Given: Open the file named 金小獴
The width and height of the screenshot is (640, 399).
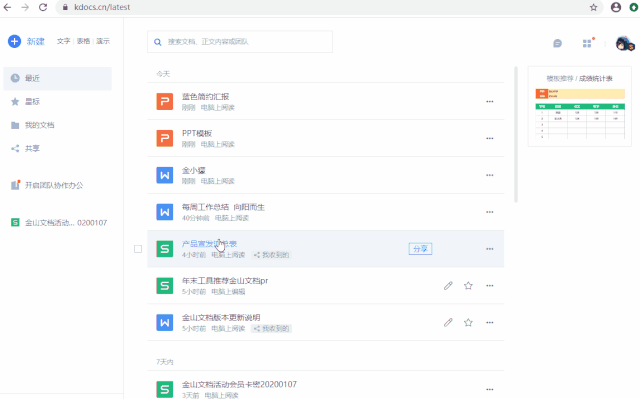Looking at the screenshot, I should tap(193, 170).
